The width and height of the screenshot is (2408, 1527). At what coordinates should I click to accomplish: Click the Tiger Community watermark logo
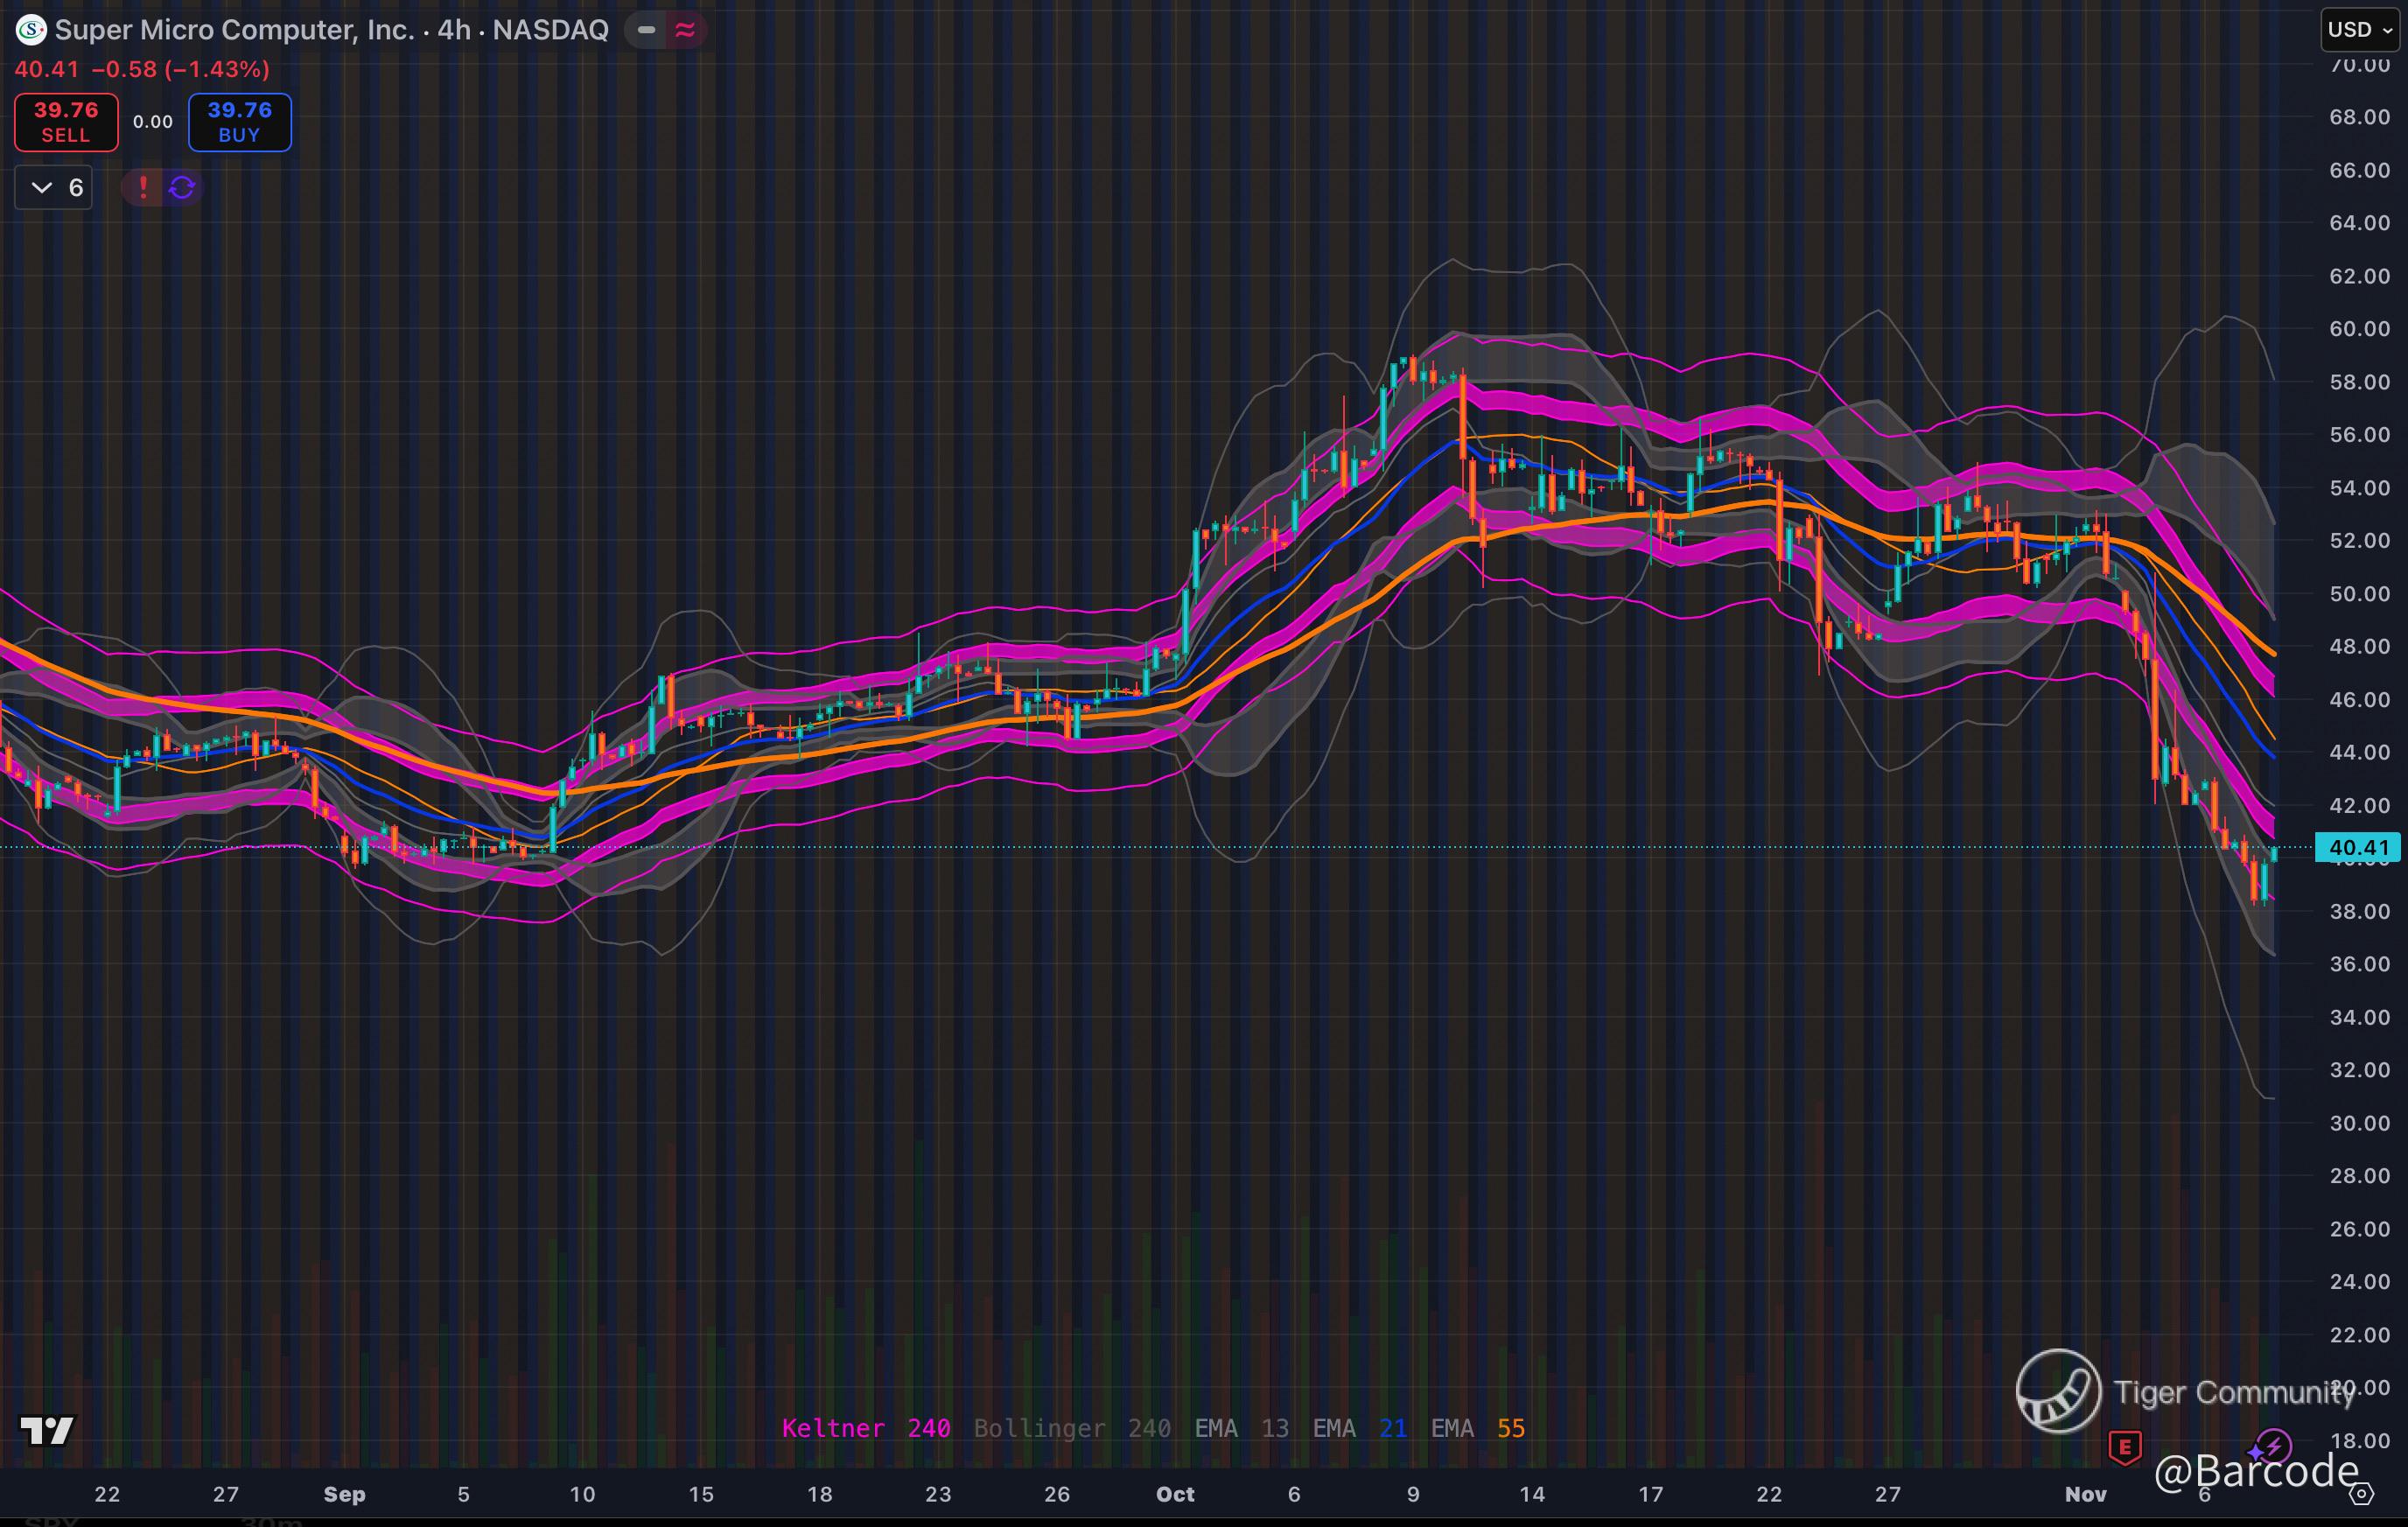pyautogui.click(x=2057, y=1391)
